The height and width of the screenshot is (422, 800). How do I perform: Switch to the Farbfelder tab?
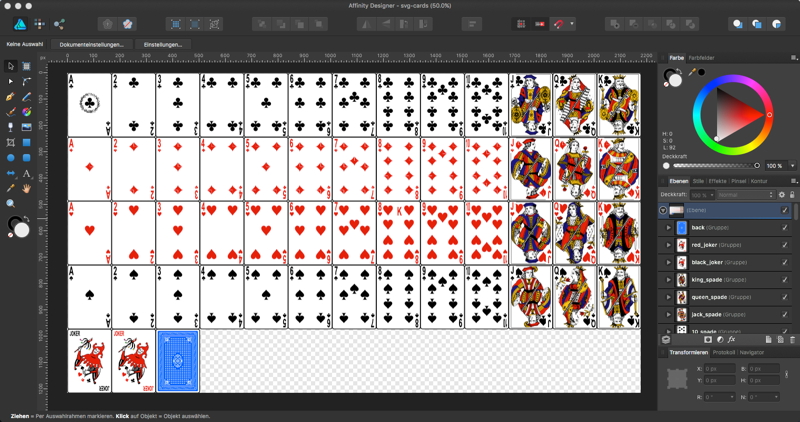(x=702, y=58)
